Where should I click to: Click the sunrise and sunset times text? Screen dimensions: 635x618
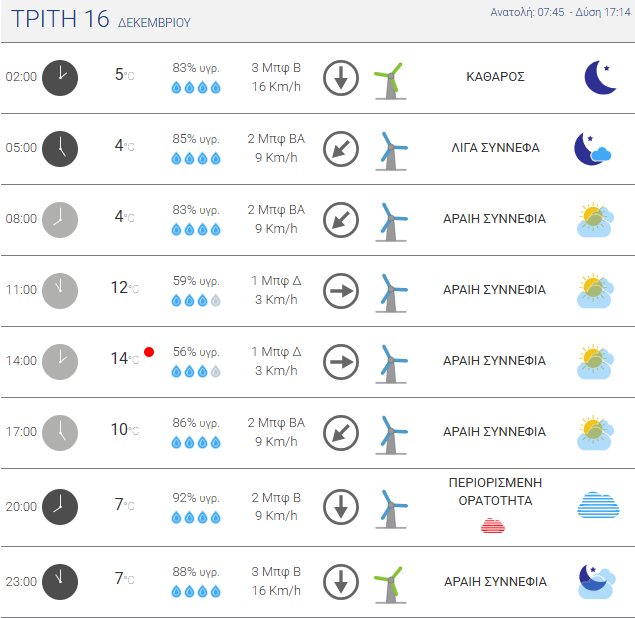[x=560, y=13]
